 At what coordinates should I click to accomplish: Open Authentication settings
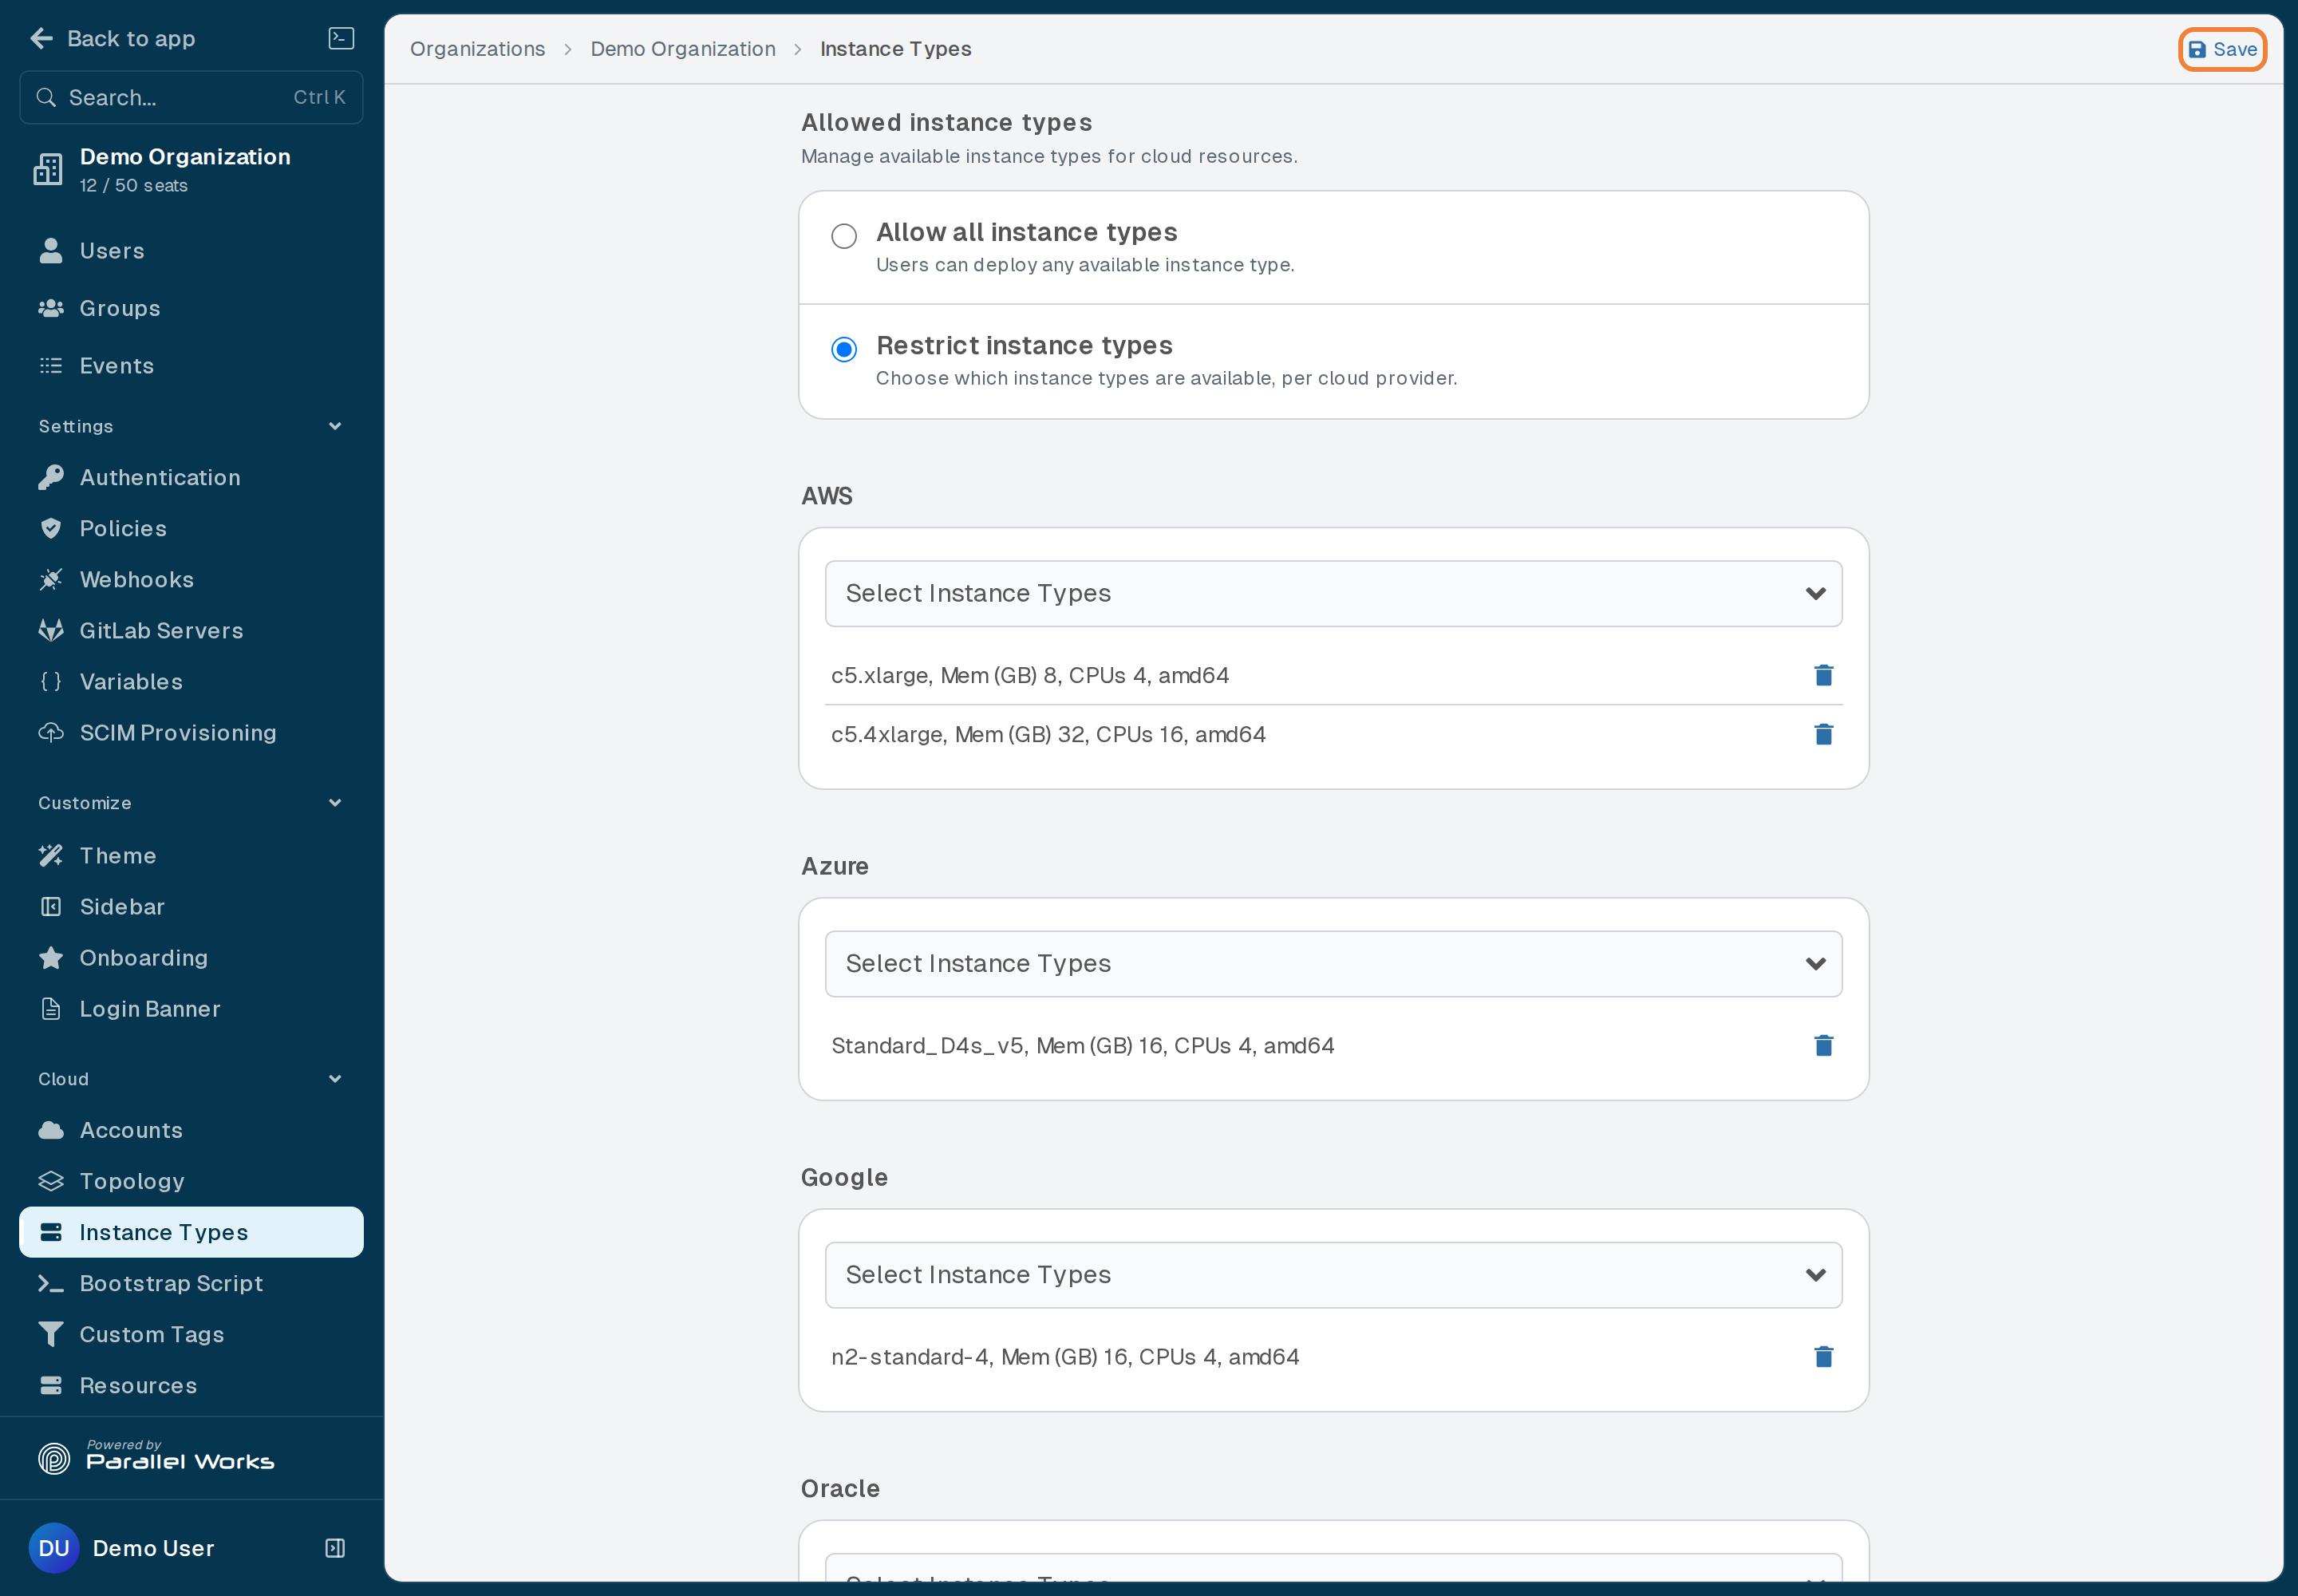click(x=191, y=477)
